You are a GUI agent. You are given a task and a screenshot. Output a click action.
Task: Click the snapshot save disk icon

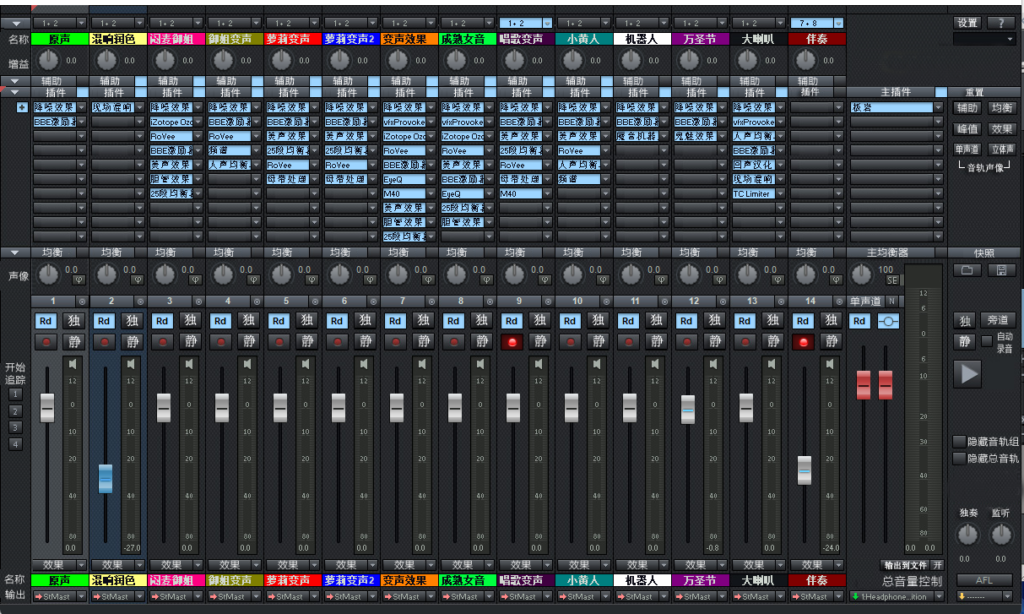pyautogui.click(x=999, y=271)
